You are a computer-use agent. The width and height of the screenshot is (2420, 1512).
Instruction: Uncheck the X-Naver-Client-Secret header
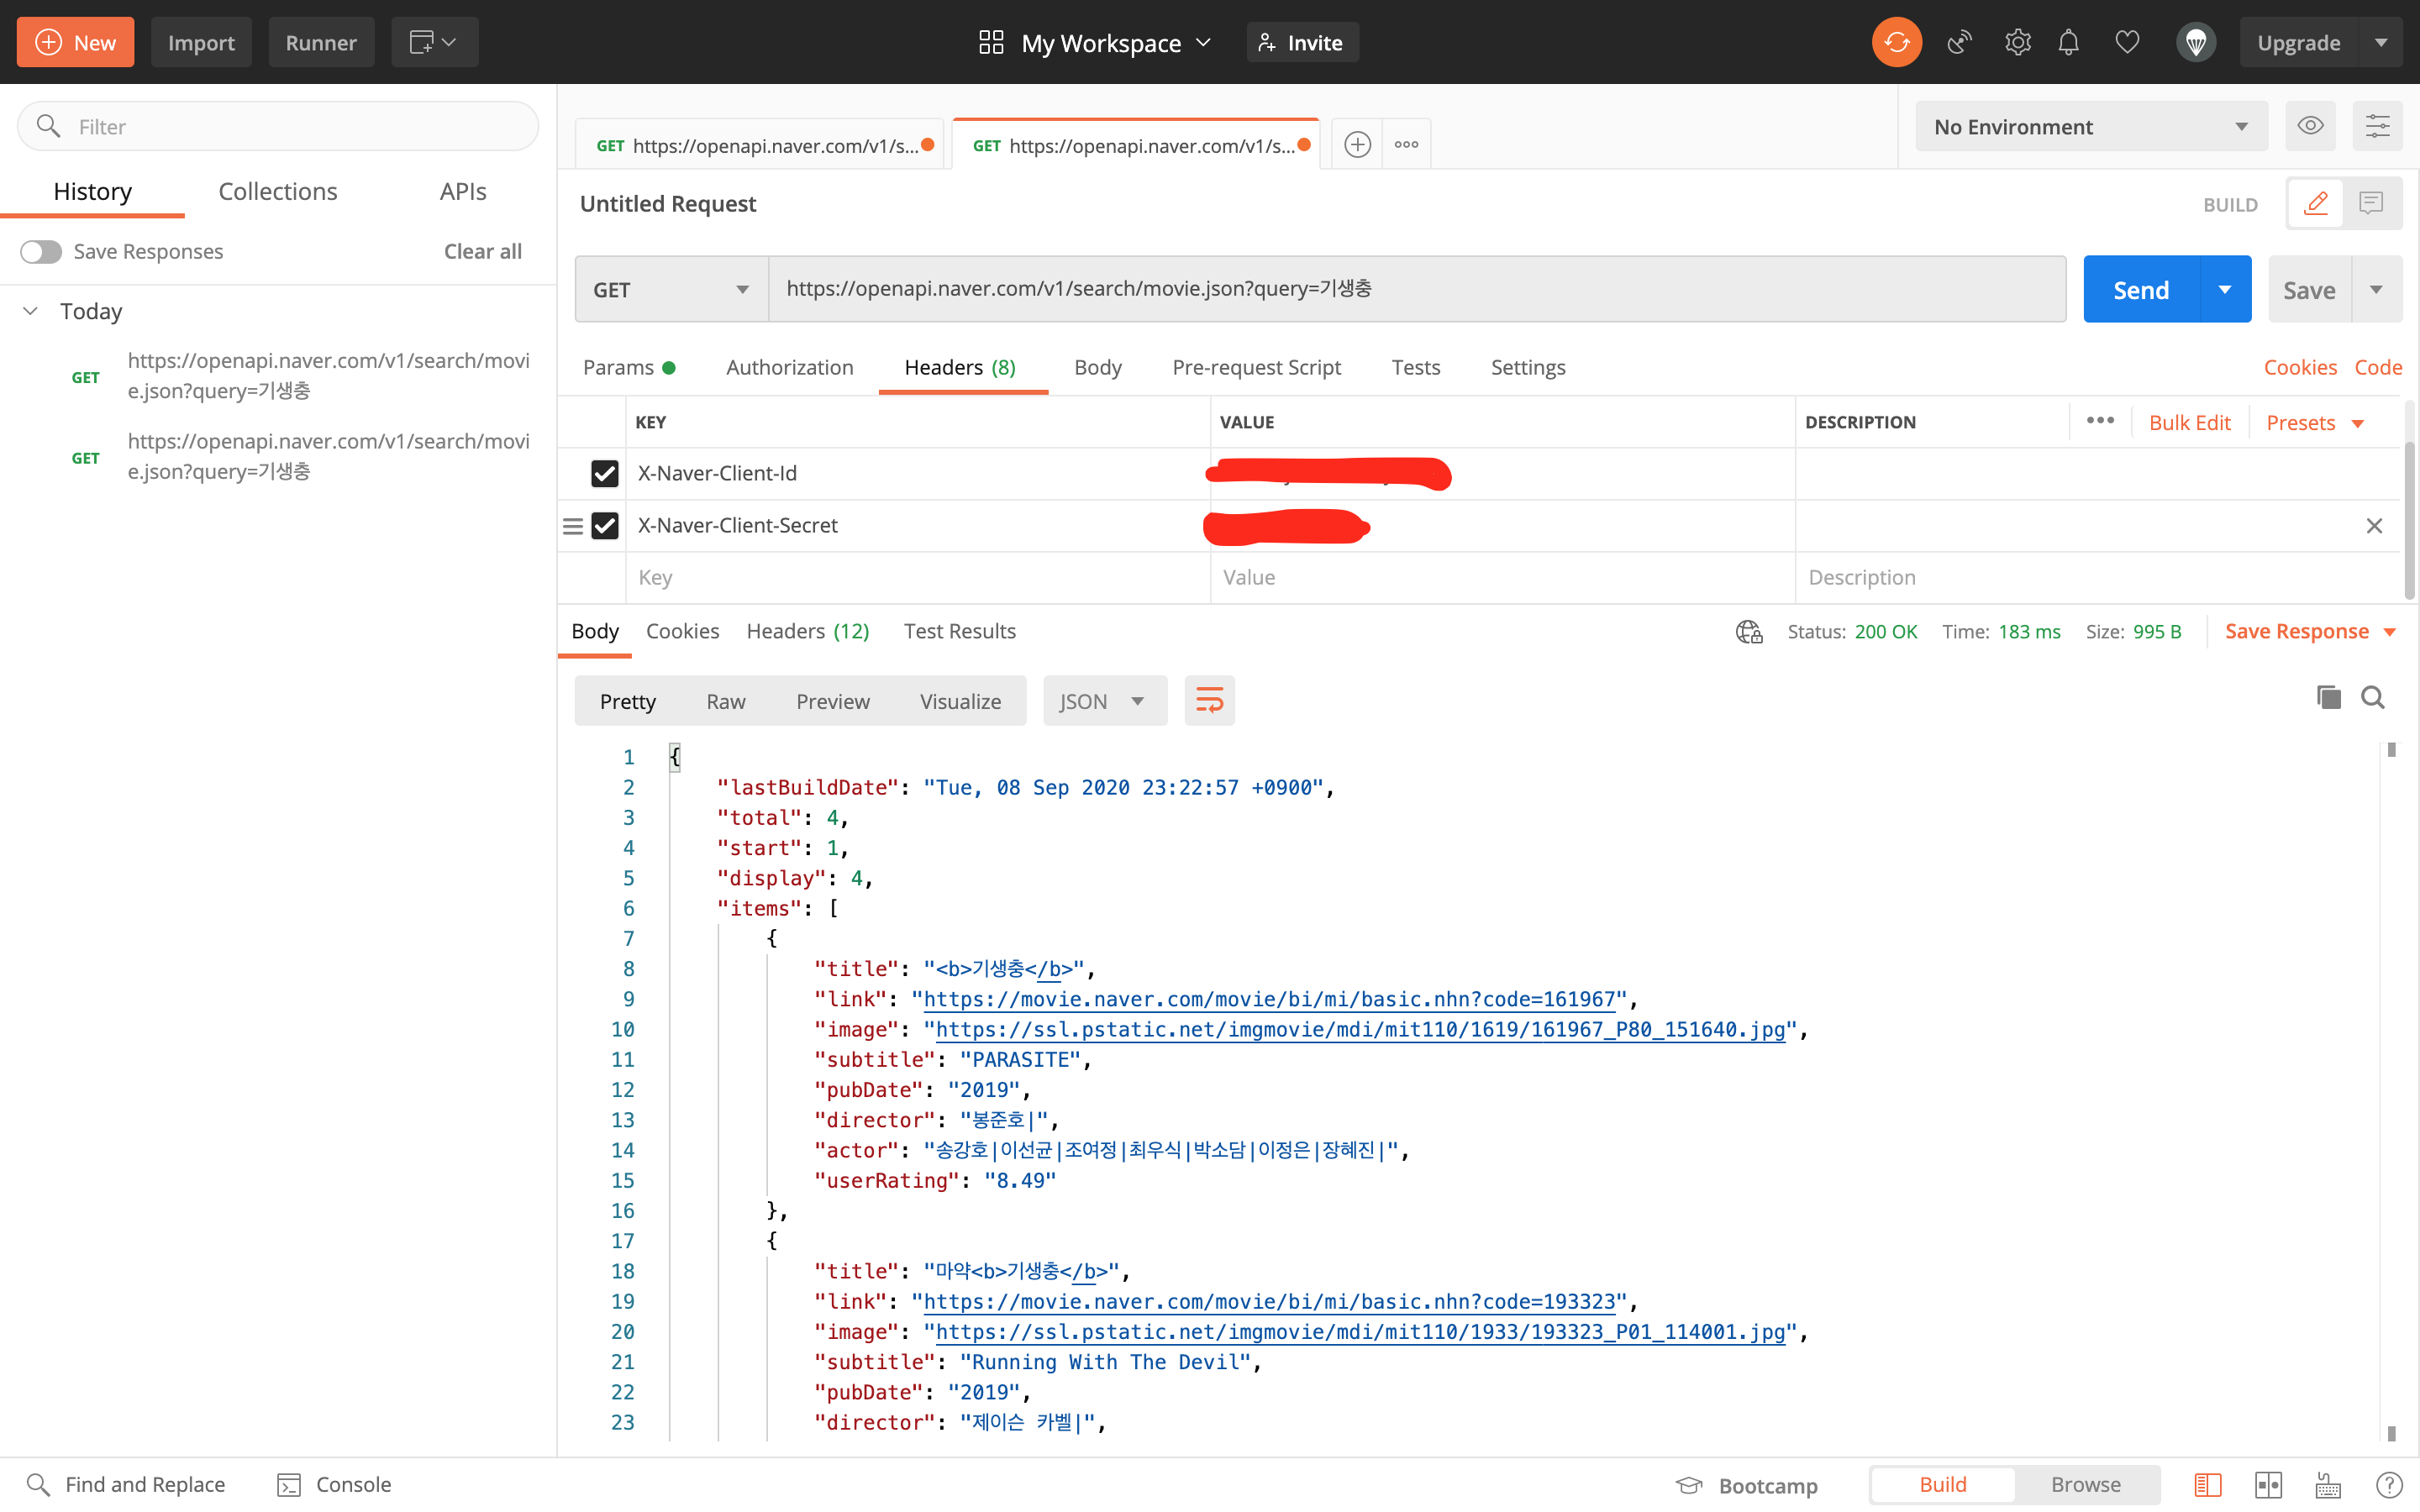(x=605, y=526)
